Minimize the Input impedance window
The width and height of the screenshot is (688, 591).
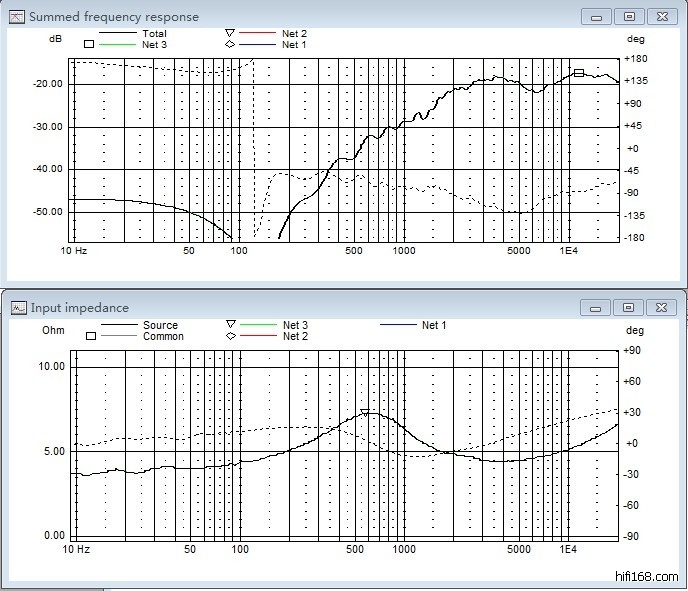[x=598, y=308]
